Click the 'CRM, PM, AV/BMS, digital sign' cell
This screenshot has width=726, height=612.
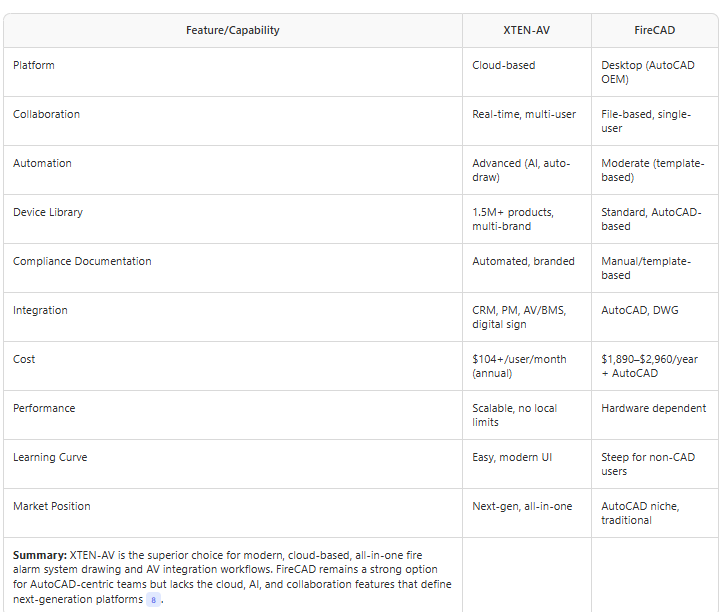[x=519, y=317]
